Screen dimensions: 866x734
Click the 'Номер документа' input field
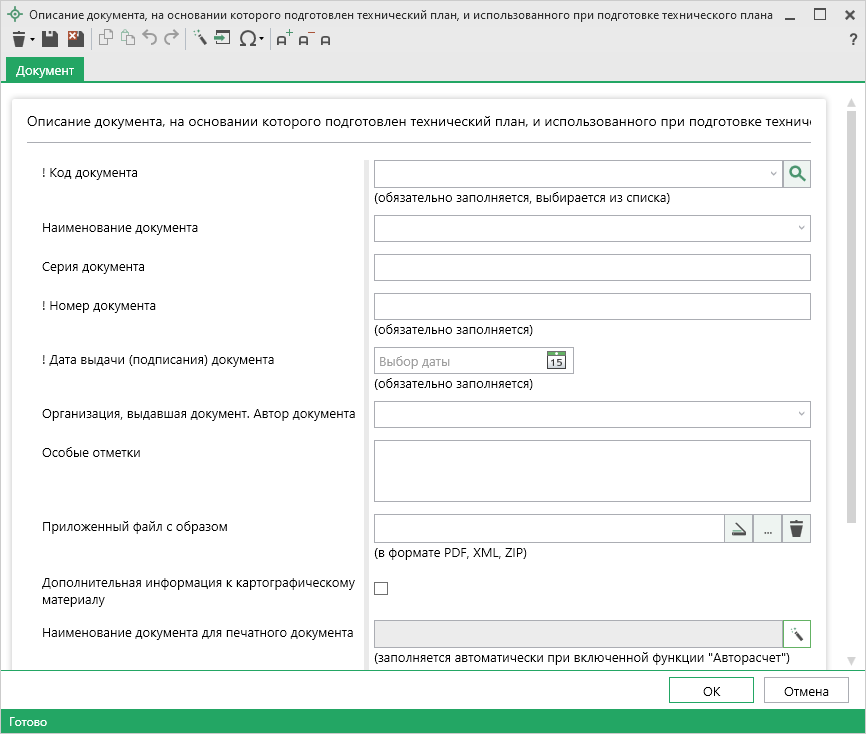click(x=591, y=306)
